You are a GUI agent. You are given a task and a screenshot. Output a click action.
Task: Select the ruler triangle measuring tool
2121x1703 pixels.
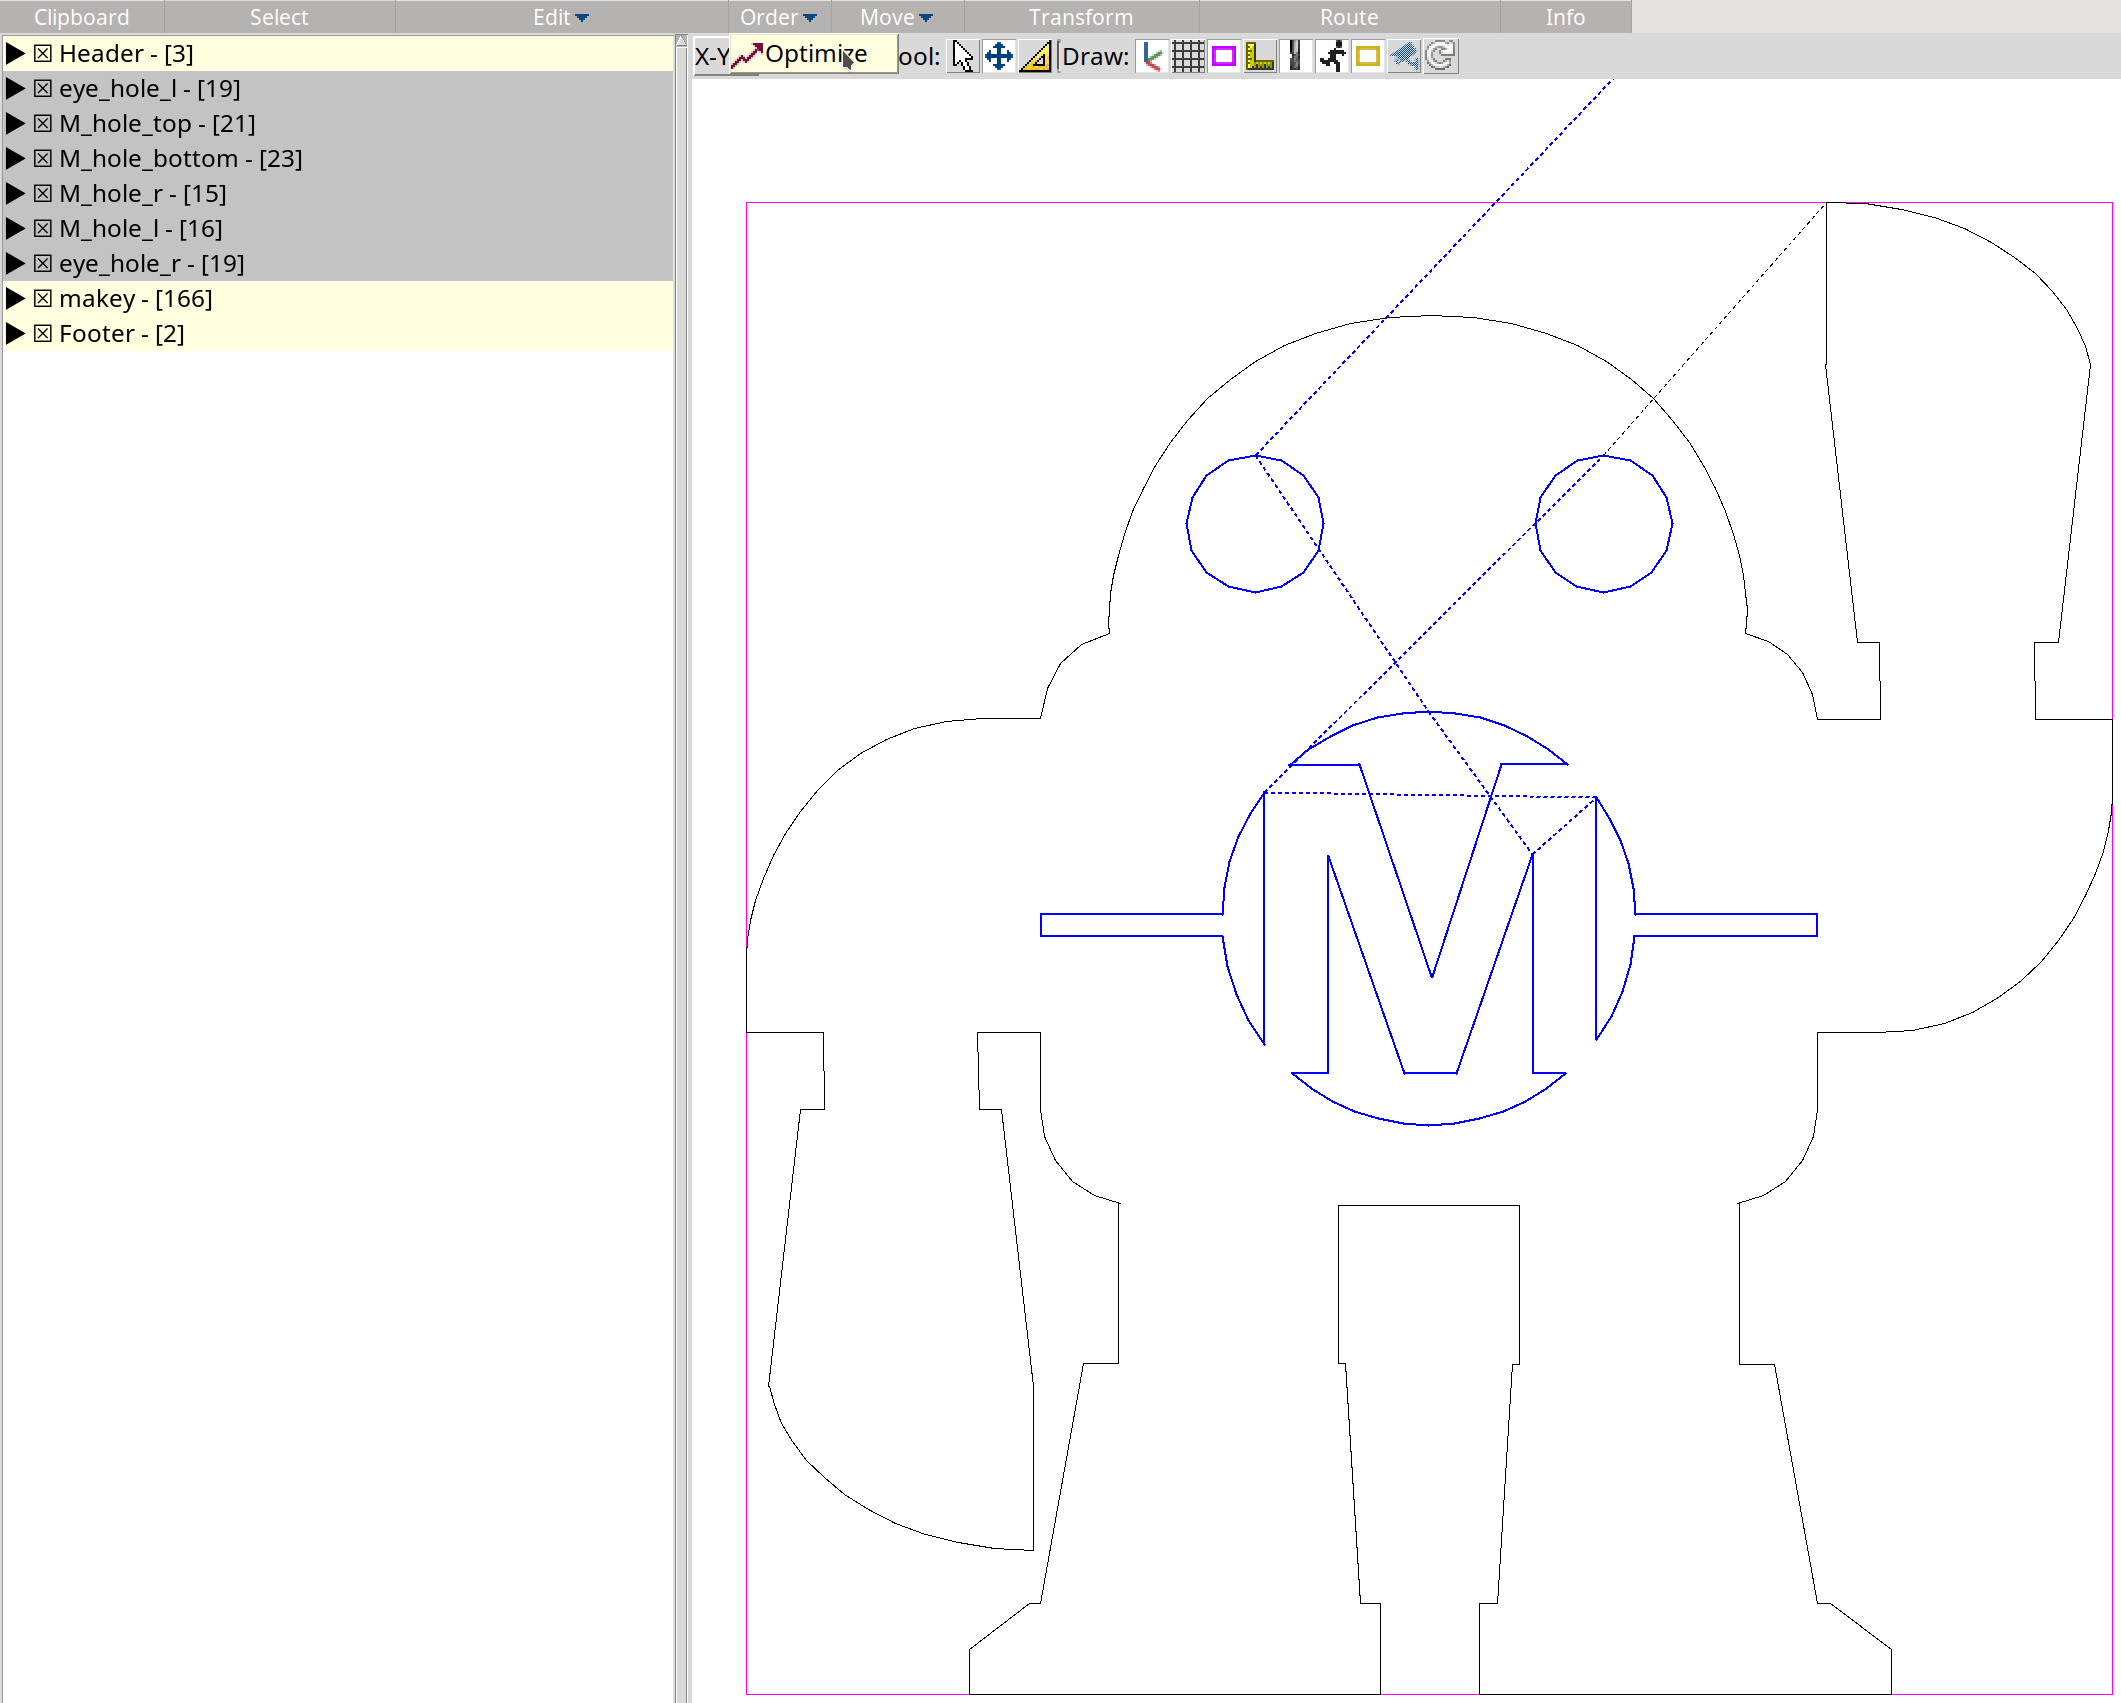[x=1035, y=57]
